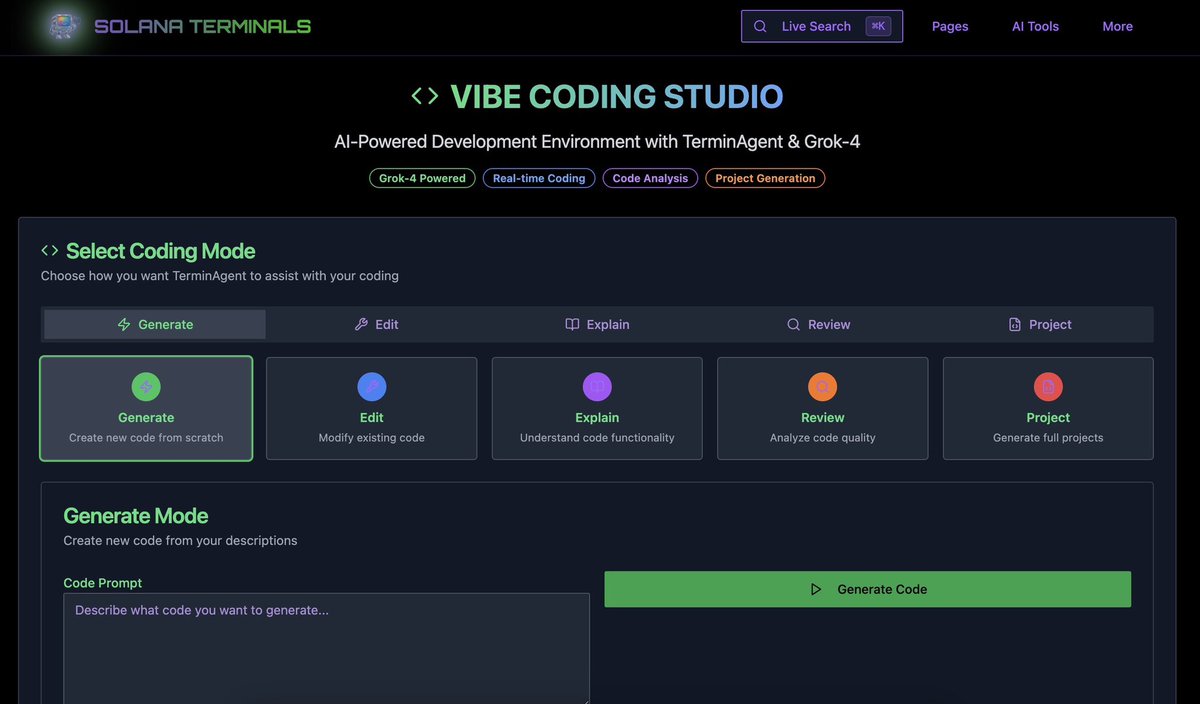The image size is (1200, 704).
Task: Click the ⌘K shortcut badge
Action: [x=878, y=26]
